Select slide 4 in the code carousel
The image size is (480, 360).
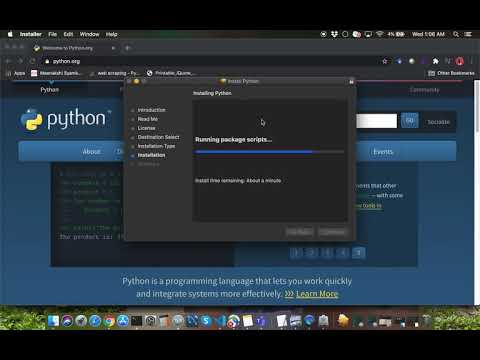(343, 253)
